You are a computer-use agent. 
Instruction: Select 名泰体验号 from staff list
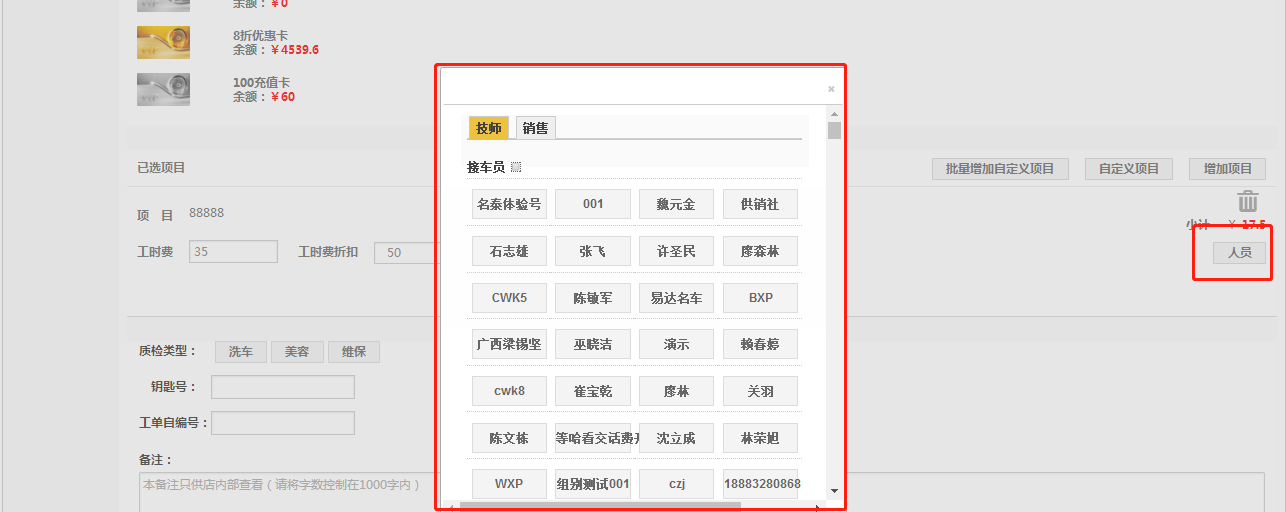[509, 204]
